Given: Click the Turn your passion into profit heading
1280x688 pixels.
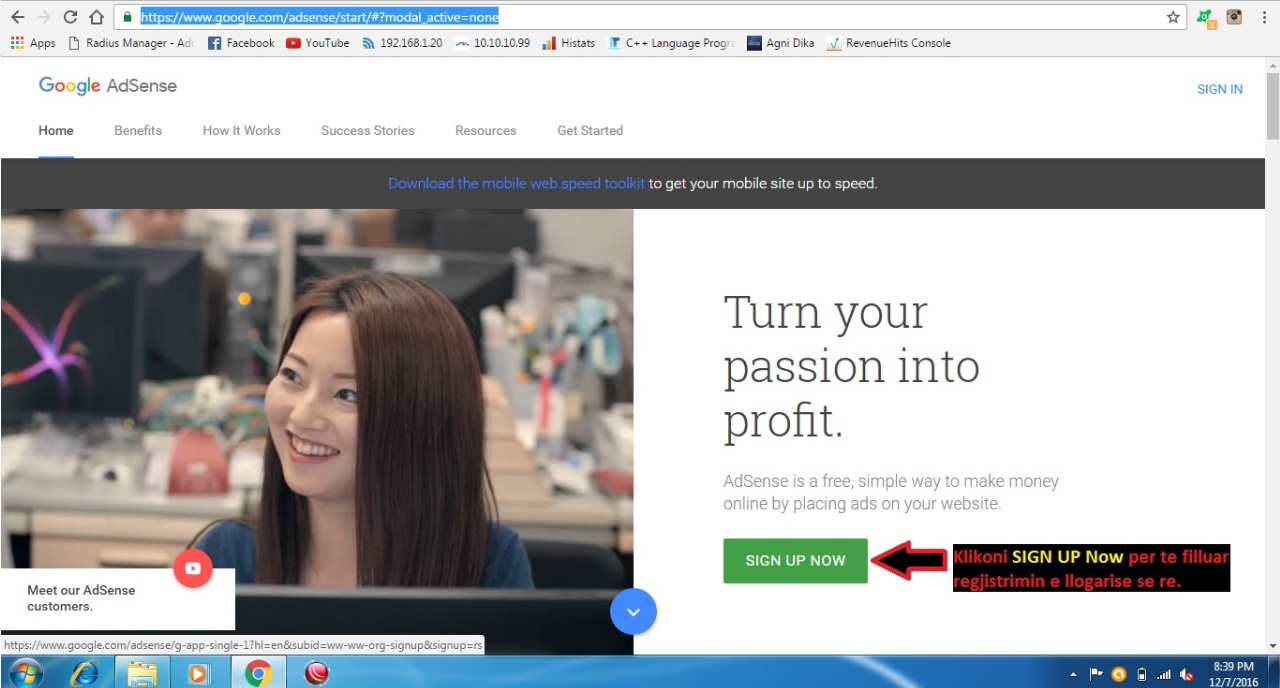Looking at the screenshot, I should coord(851,367).
